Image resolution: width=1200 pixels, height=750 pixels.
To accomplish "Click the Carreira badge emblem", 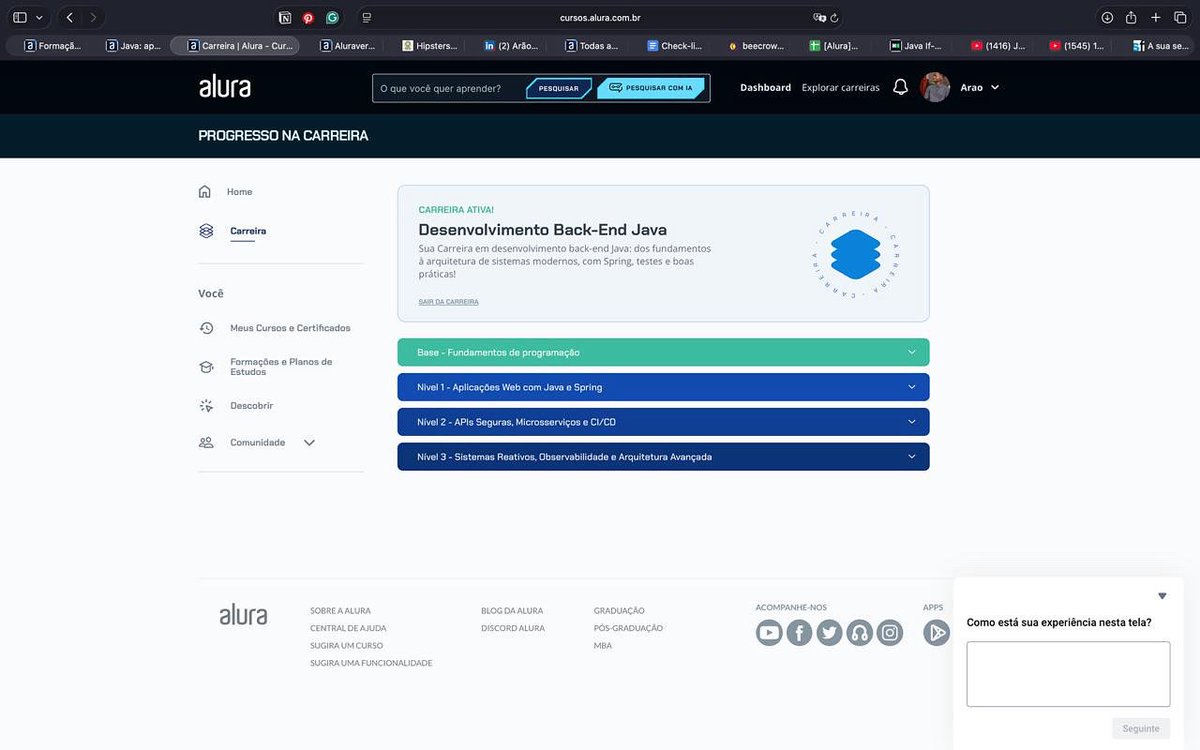I will coord(855,254).
